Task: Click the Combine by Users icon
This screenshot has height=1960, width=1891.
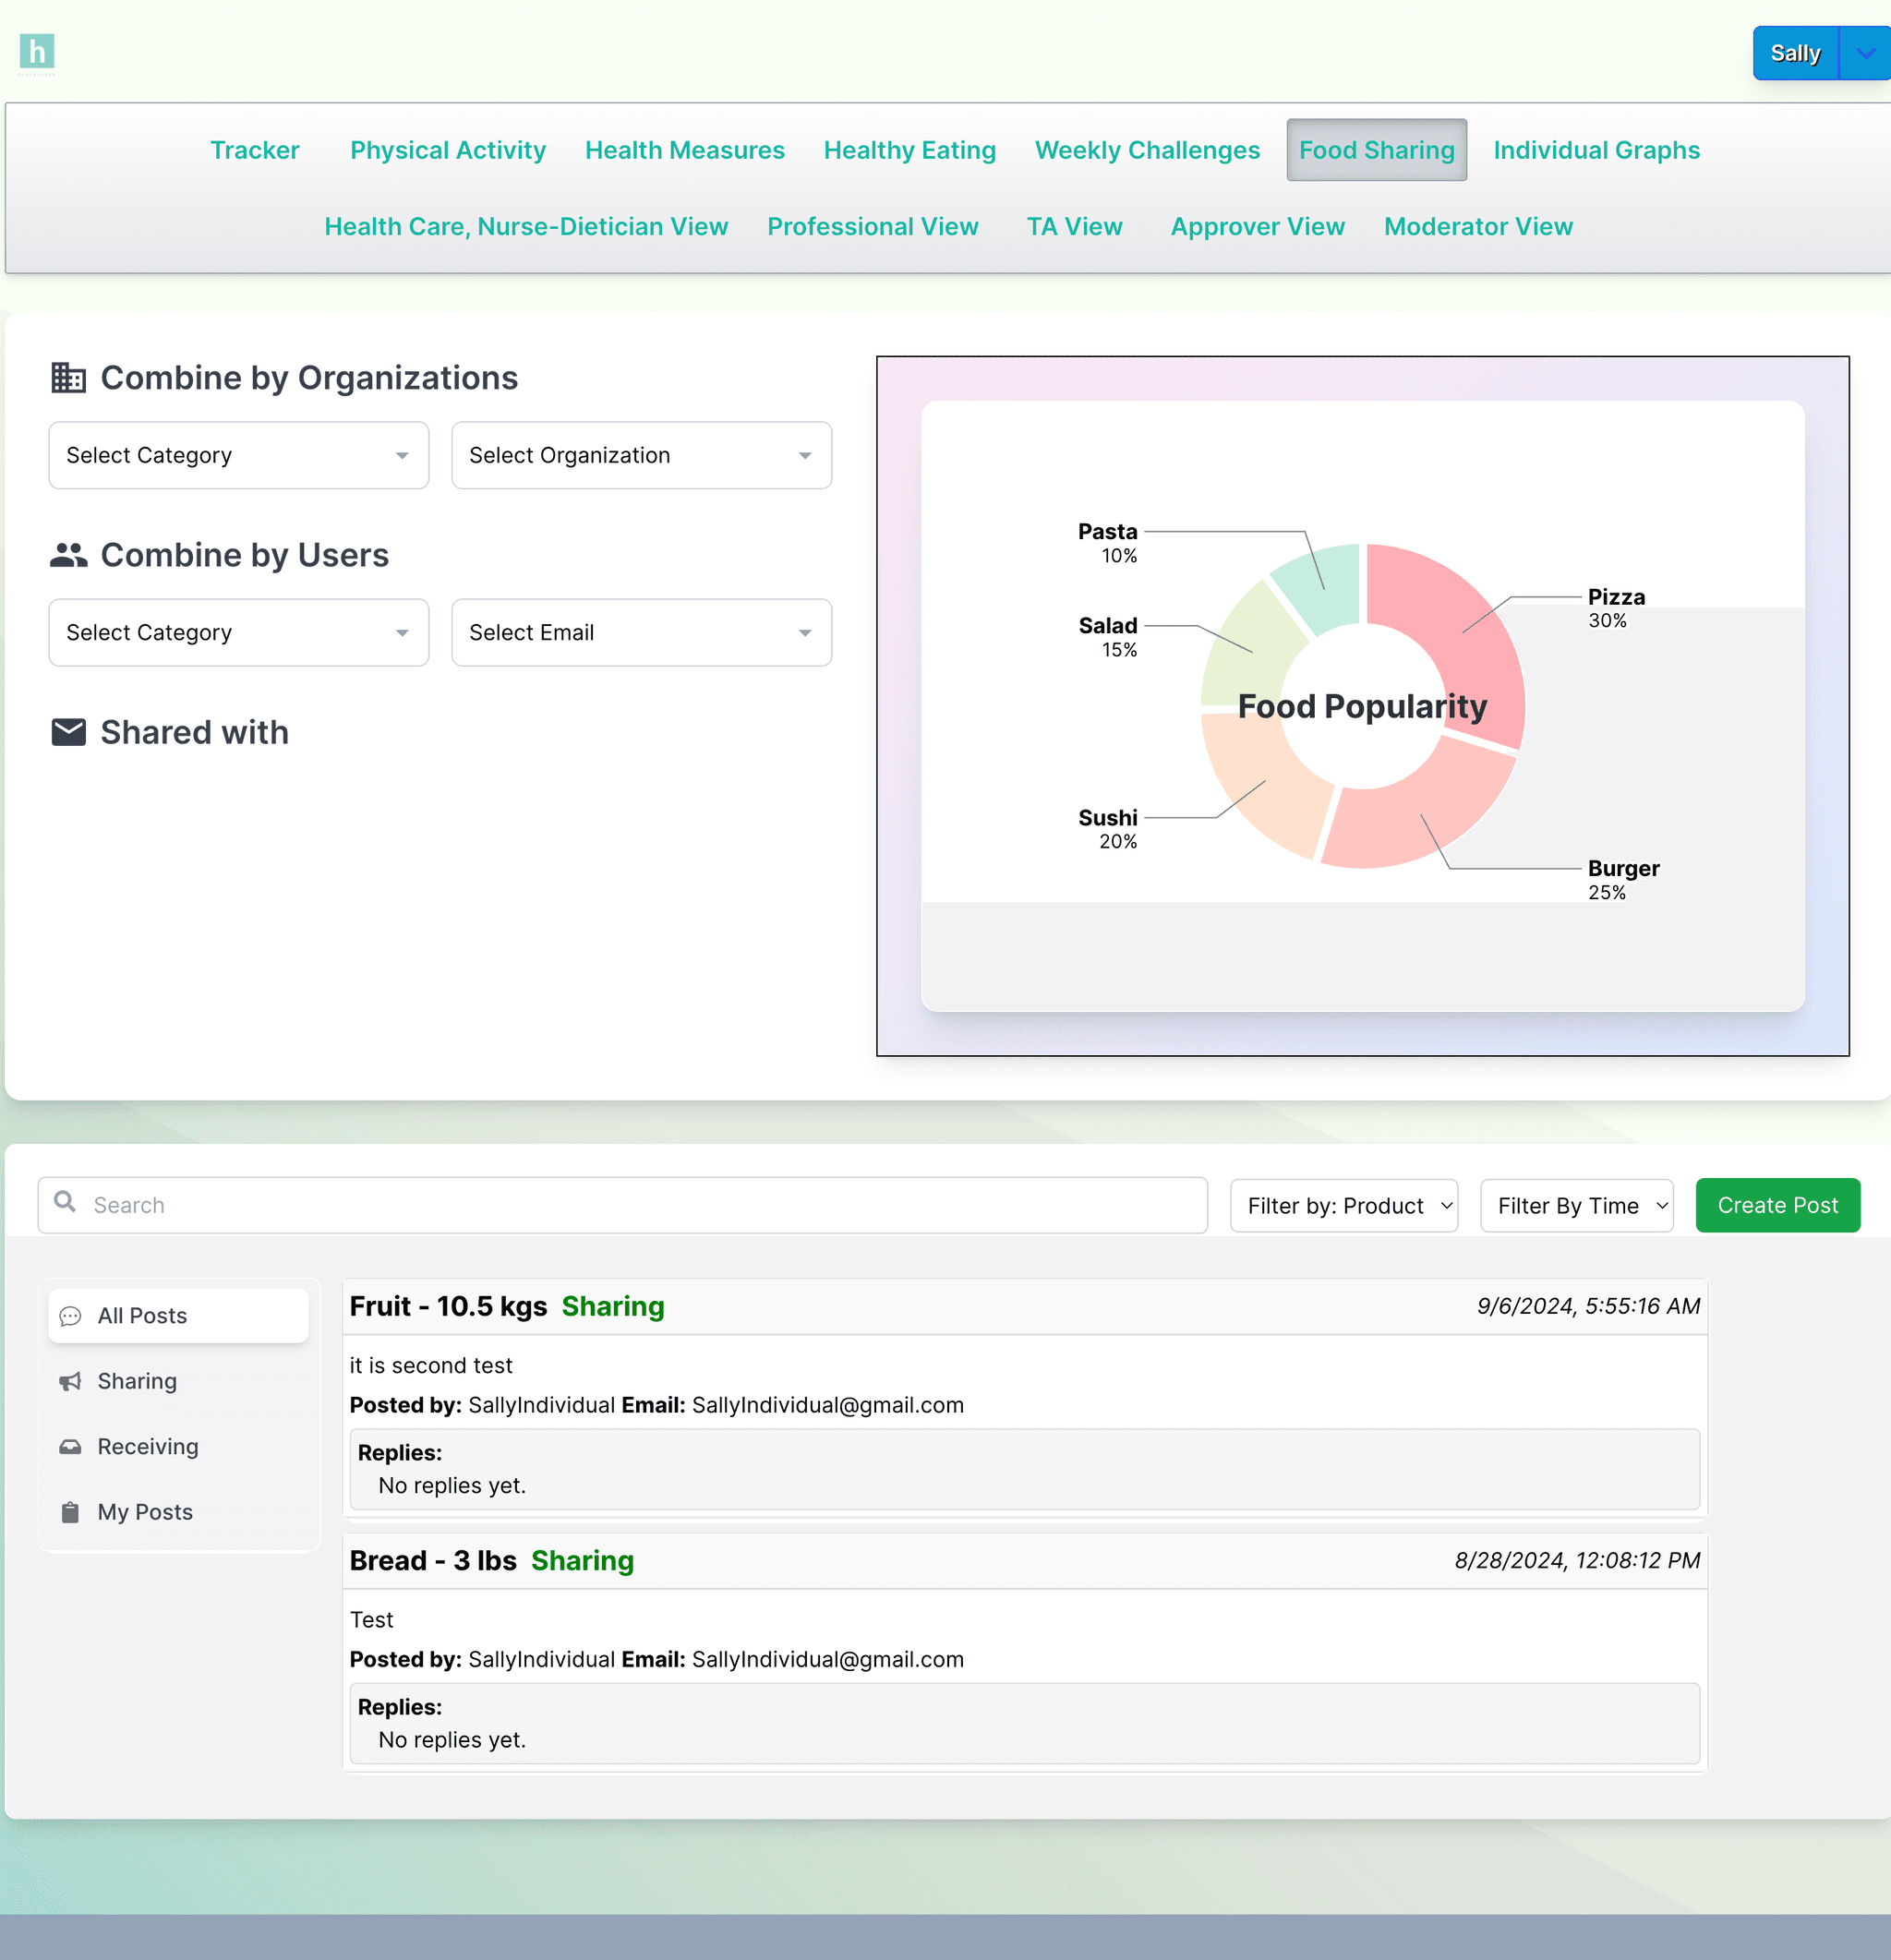Action: (68, 557)
